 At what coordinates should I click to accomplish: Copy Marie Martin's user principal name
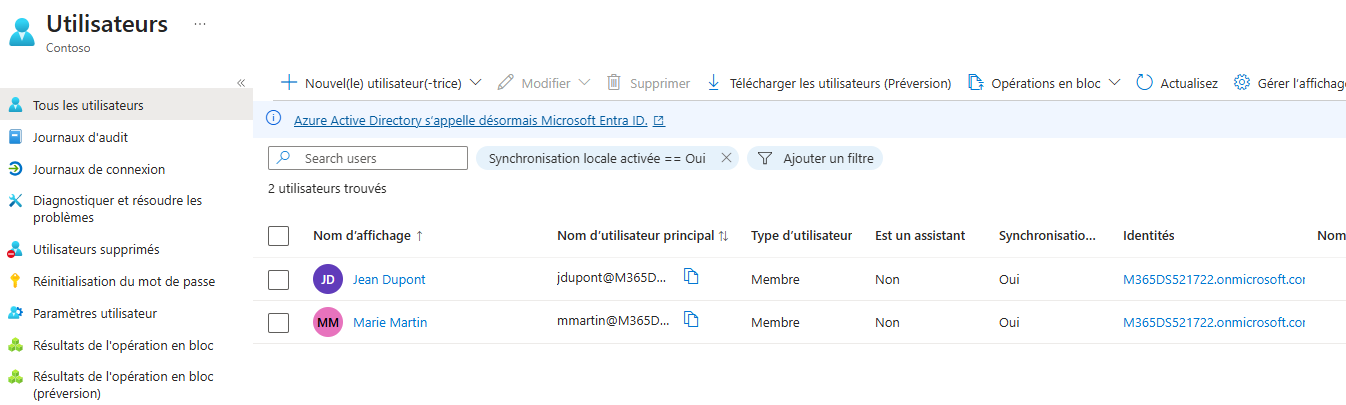pos(691,320)
